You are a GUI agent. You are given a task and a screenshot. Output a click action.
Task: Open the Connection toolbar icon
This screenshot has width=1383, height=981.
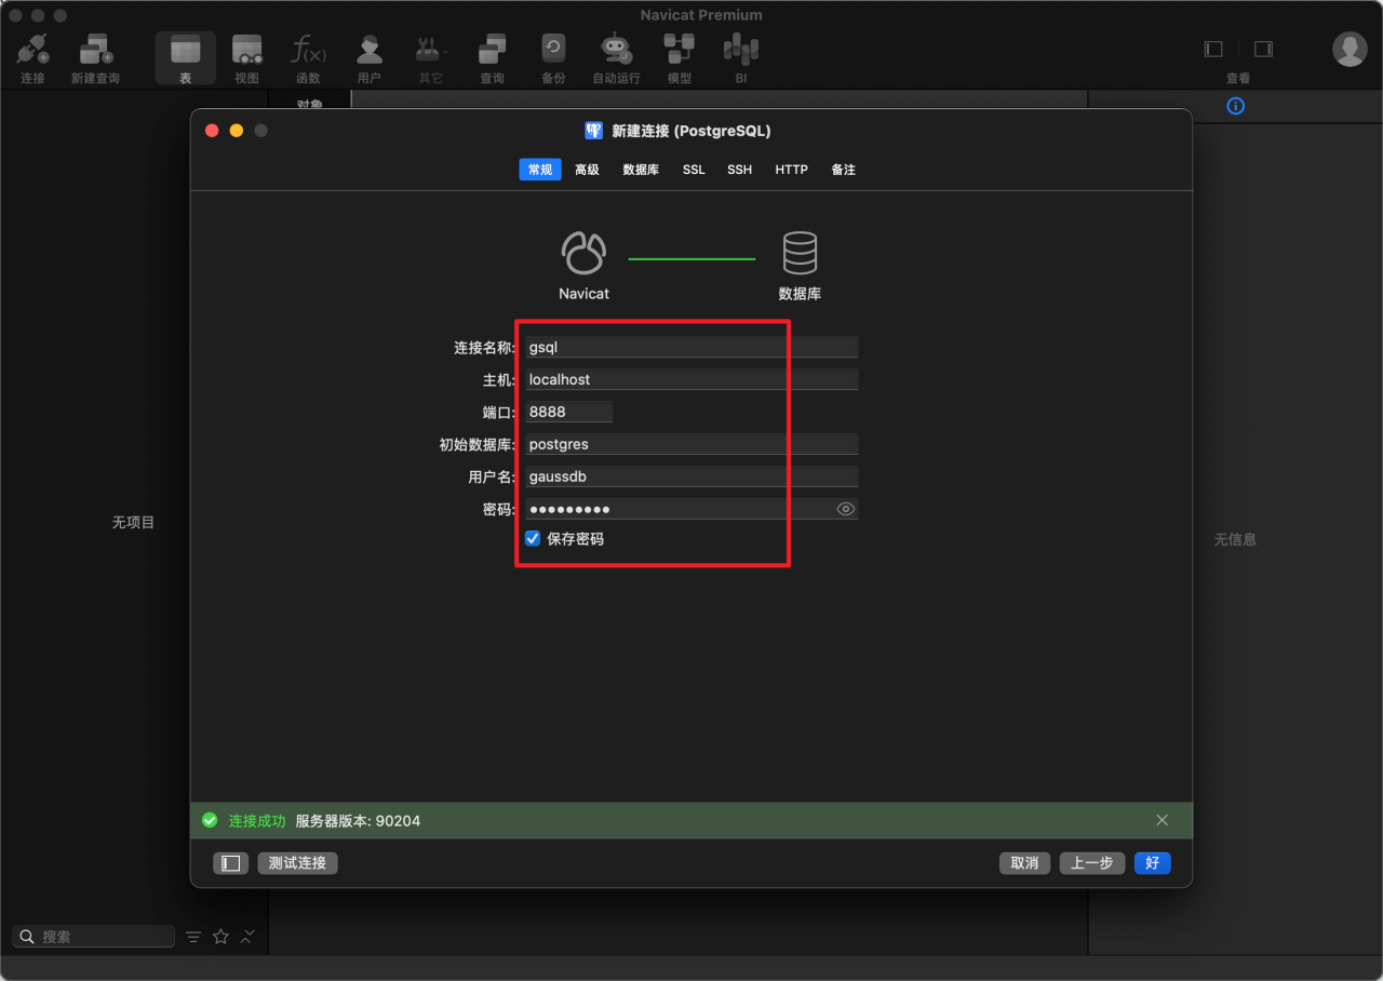pyautogui.click(x=33, y=49)
